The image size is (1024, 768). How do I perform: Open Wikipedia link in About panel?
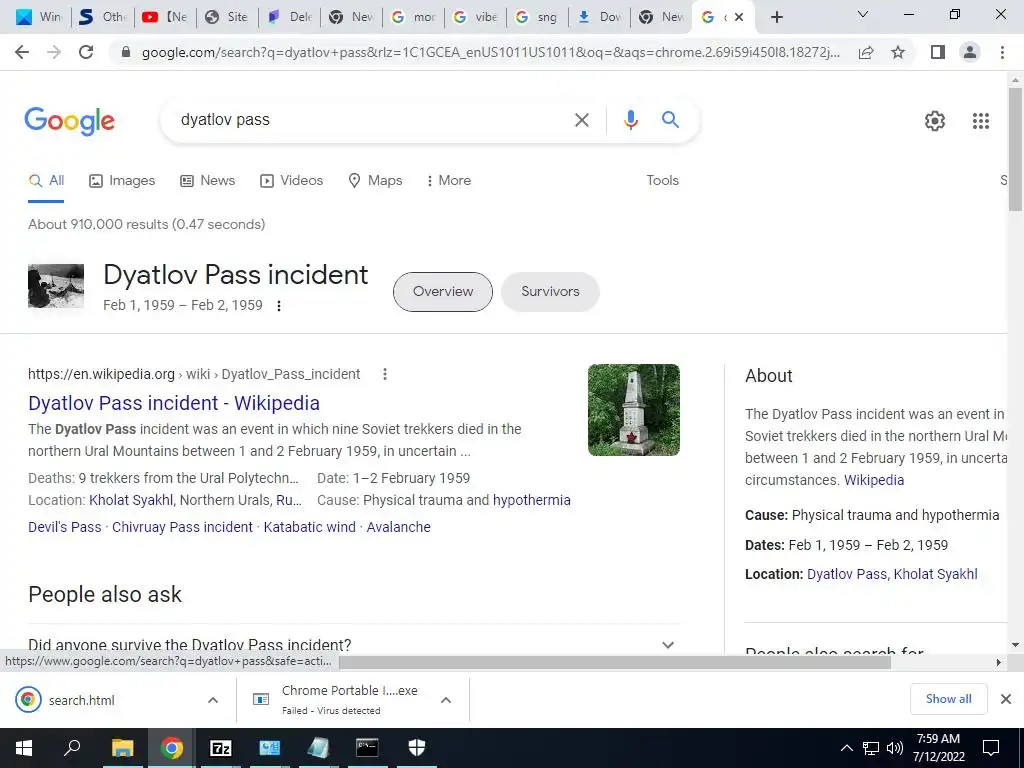(874, 480)
